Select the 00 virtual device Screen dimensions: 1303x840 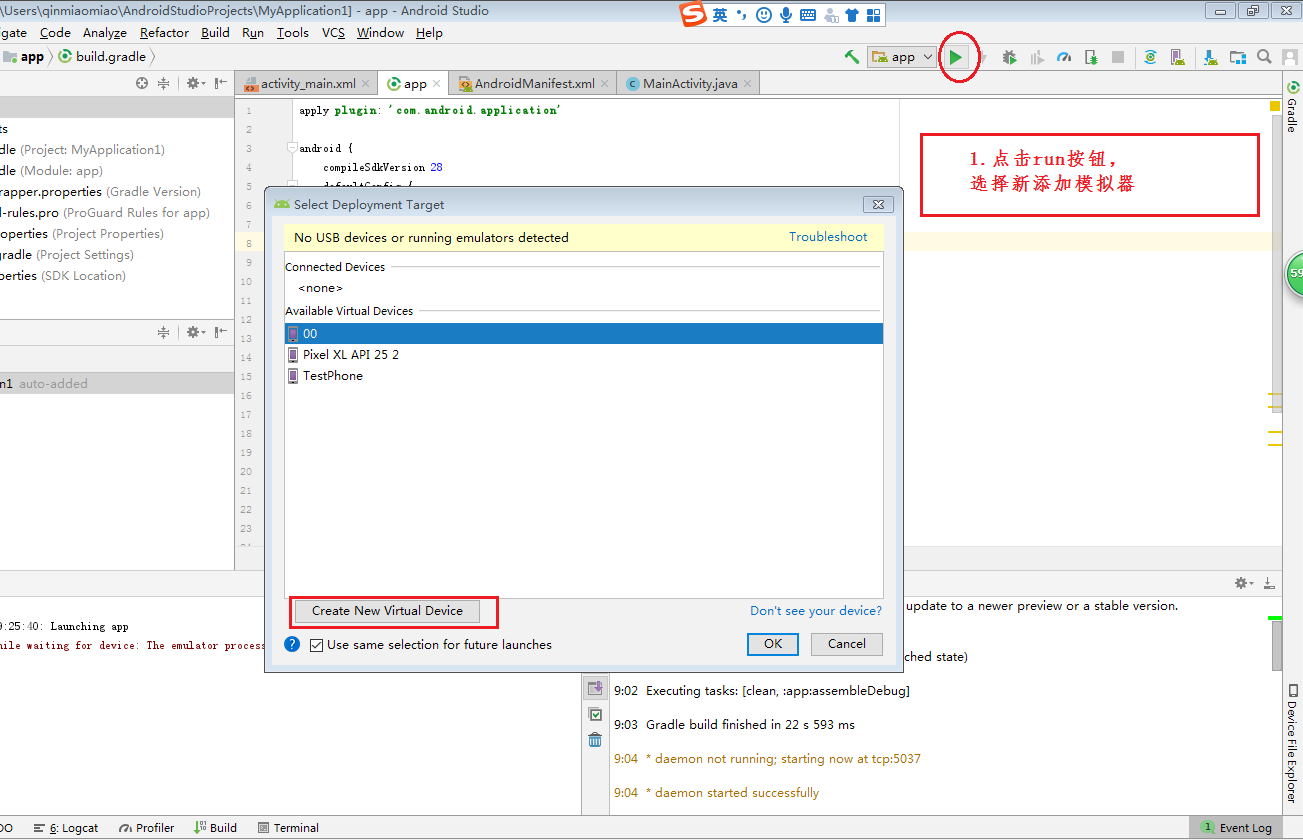coord(310,333)
